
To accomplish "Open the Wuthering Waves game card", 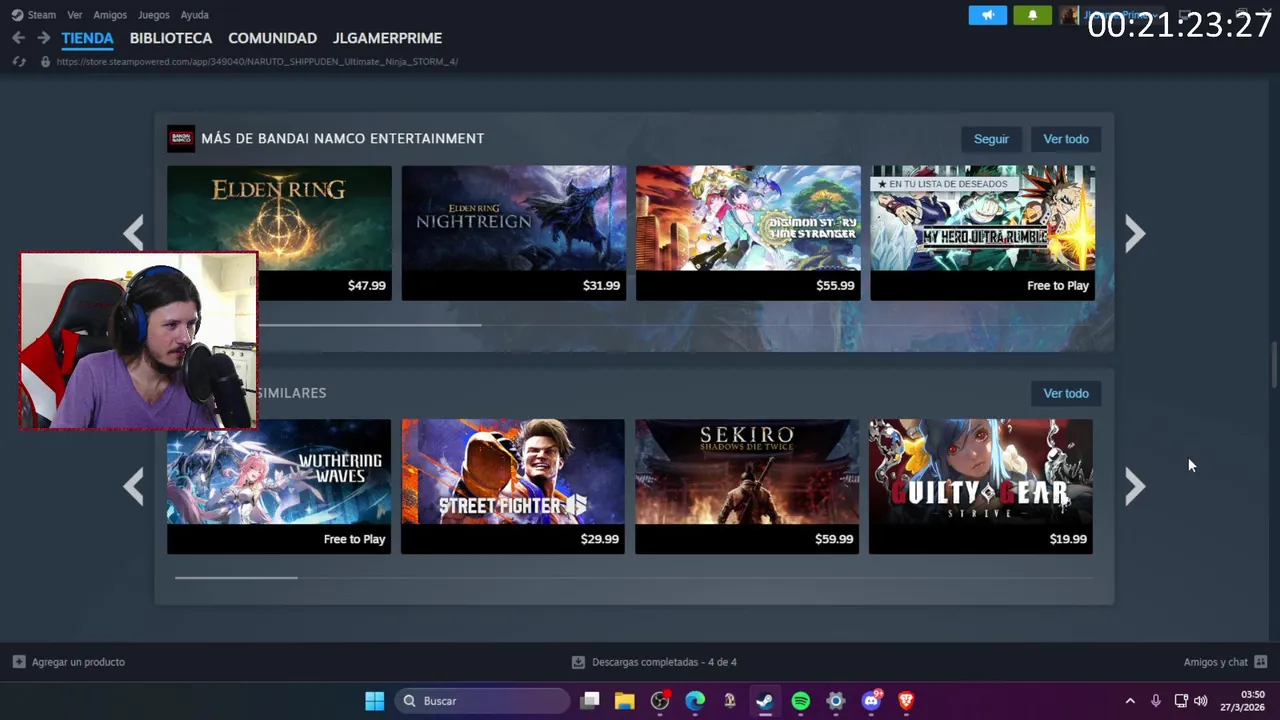I will point(279,487).
